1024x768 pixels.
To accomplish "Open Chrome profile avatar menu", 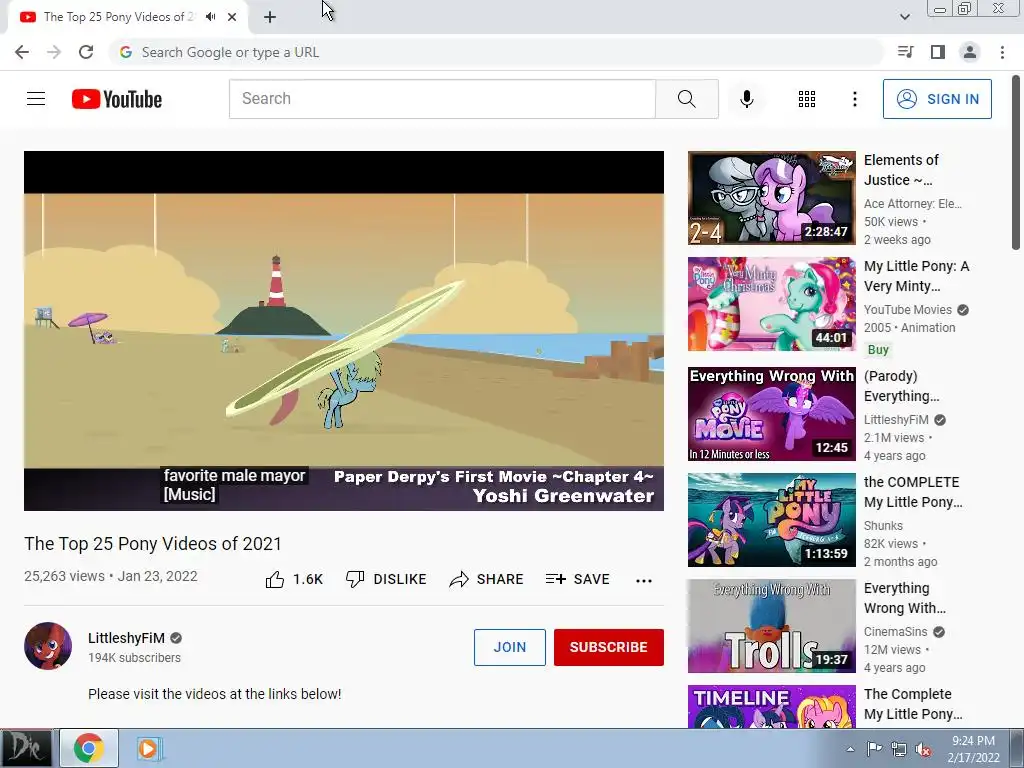I will pyautogui.click(x=970, y=52).
